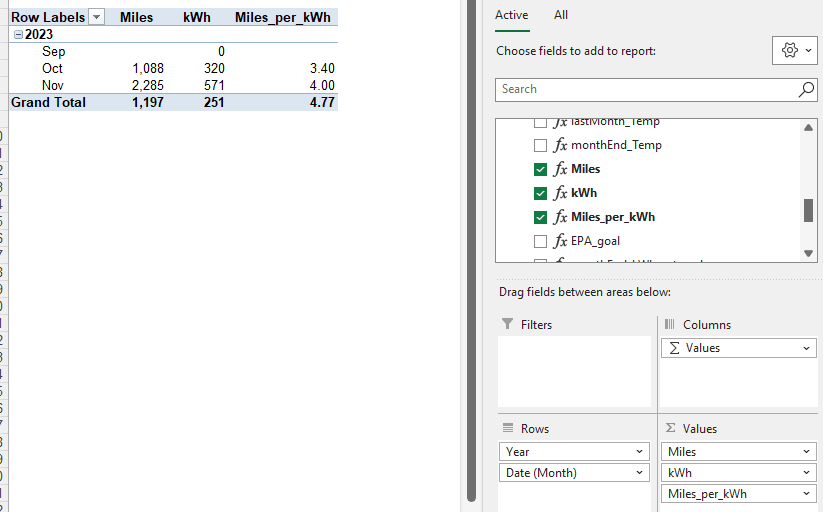Image resolution: width=823 pixels, height=512 pixels.
Task: Open the gear Tools settings button
Action: (x=795, y=50)
